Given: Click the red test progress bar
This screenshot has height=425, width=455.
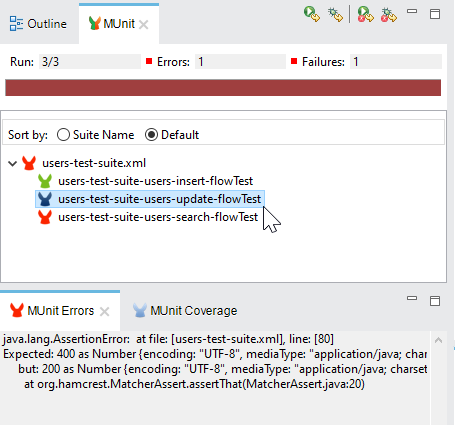Looking at the screenshot, I should coord(223,87).
